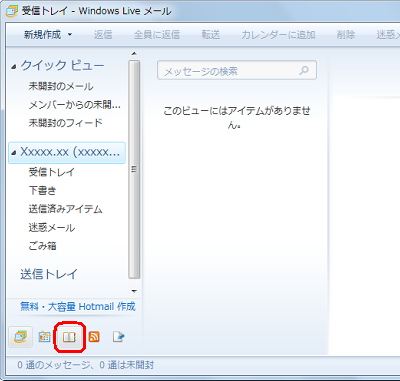Collapse the クイック ビュー section
The height and width of the screenshot is (381, 400).
13,67
